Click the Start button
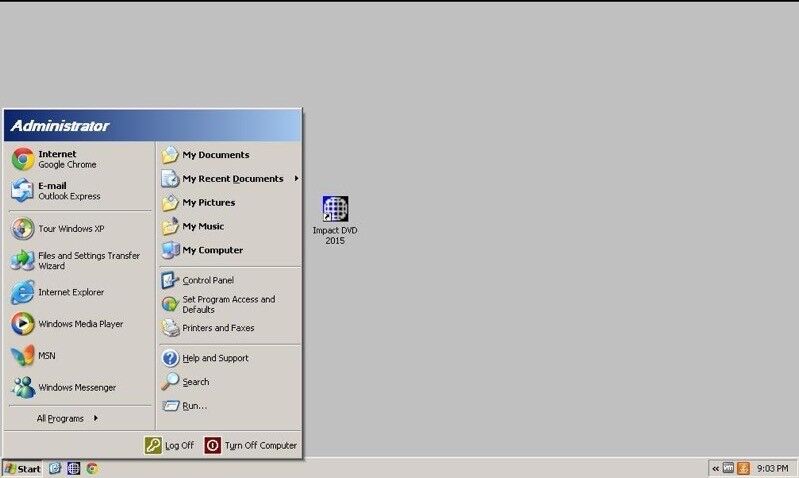The width and height of the screenshot is (799, 478). pyautogui.click(x=22, y=468)
